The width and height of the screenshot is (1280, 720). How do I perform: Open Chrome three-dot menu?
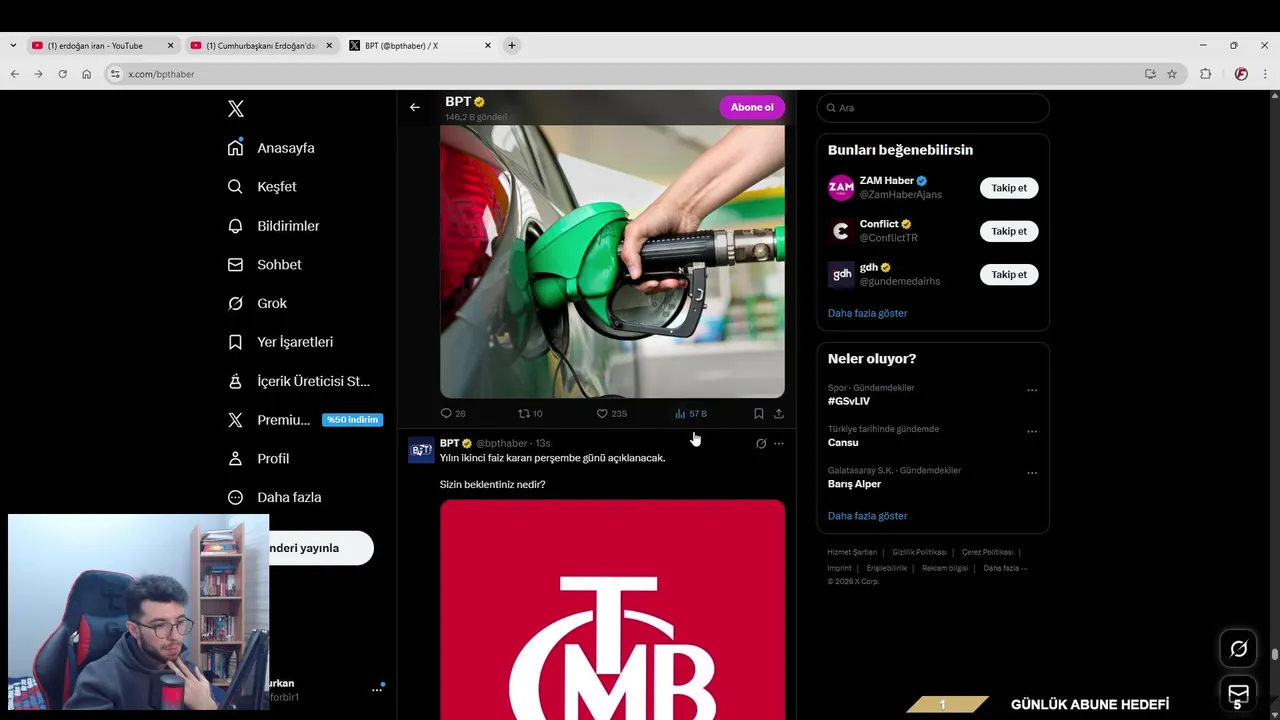[x=1266, y=74]
